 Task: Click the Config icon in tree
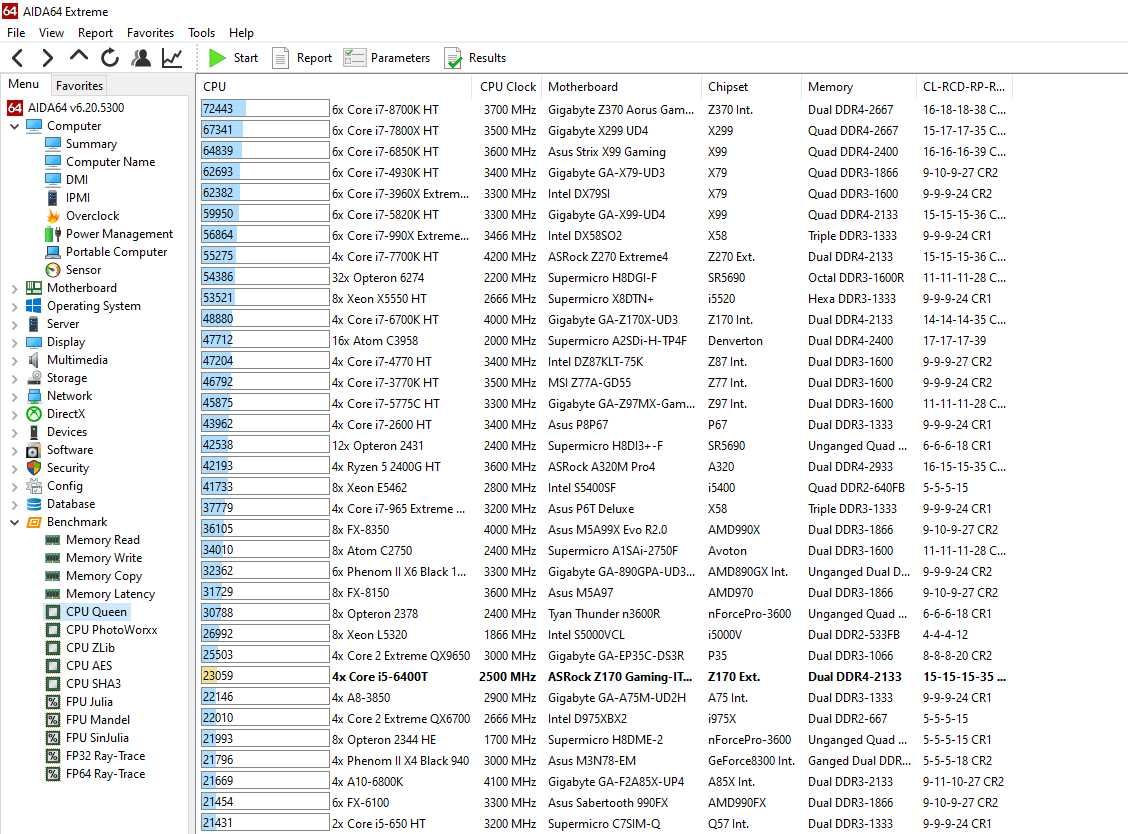(x=34, y=486)
